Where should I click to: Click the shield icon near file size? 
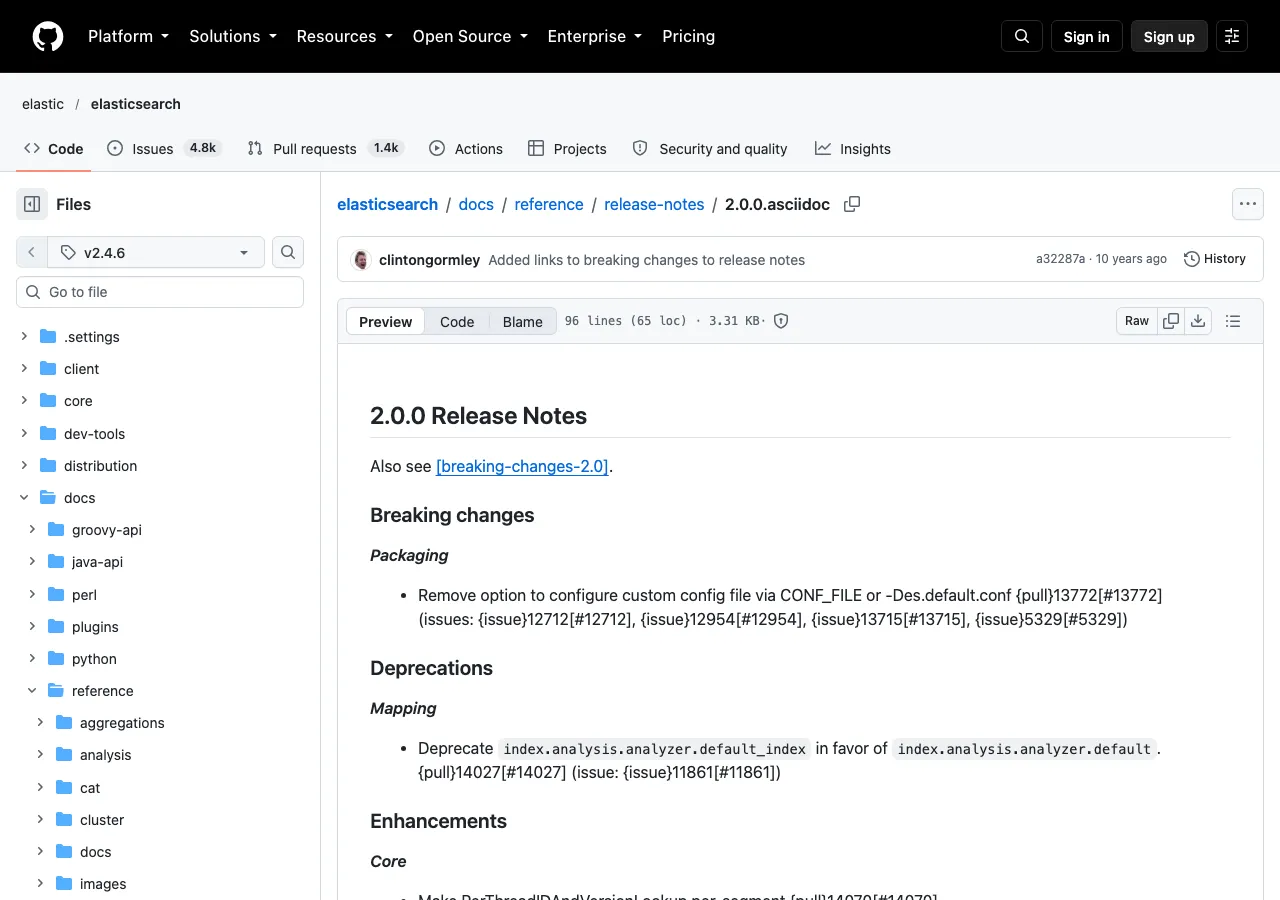pos(782,321)
